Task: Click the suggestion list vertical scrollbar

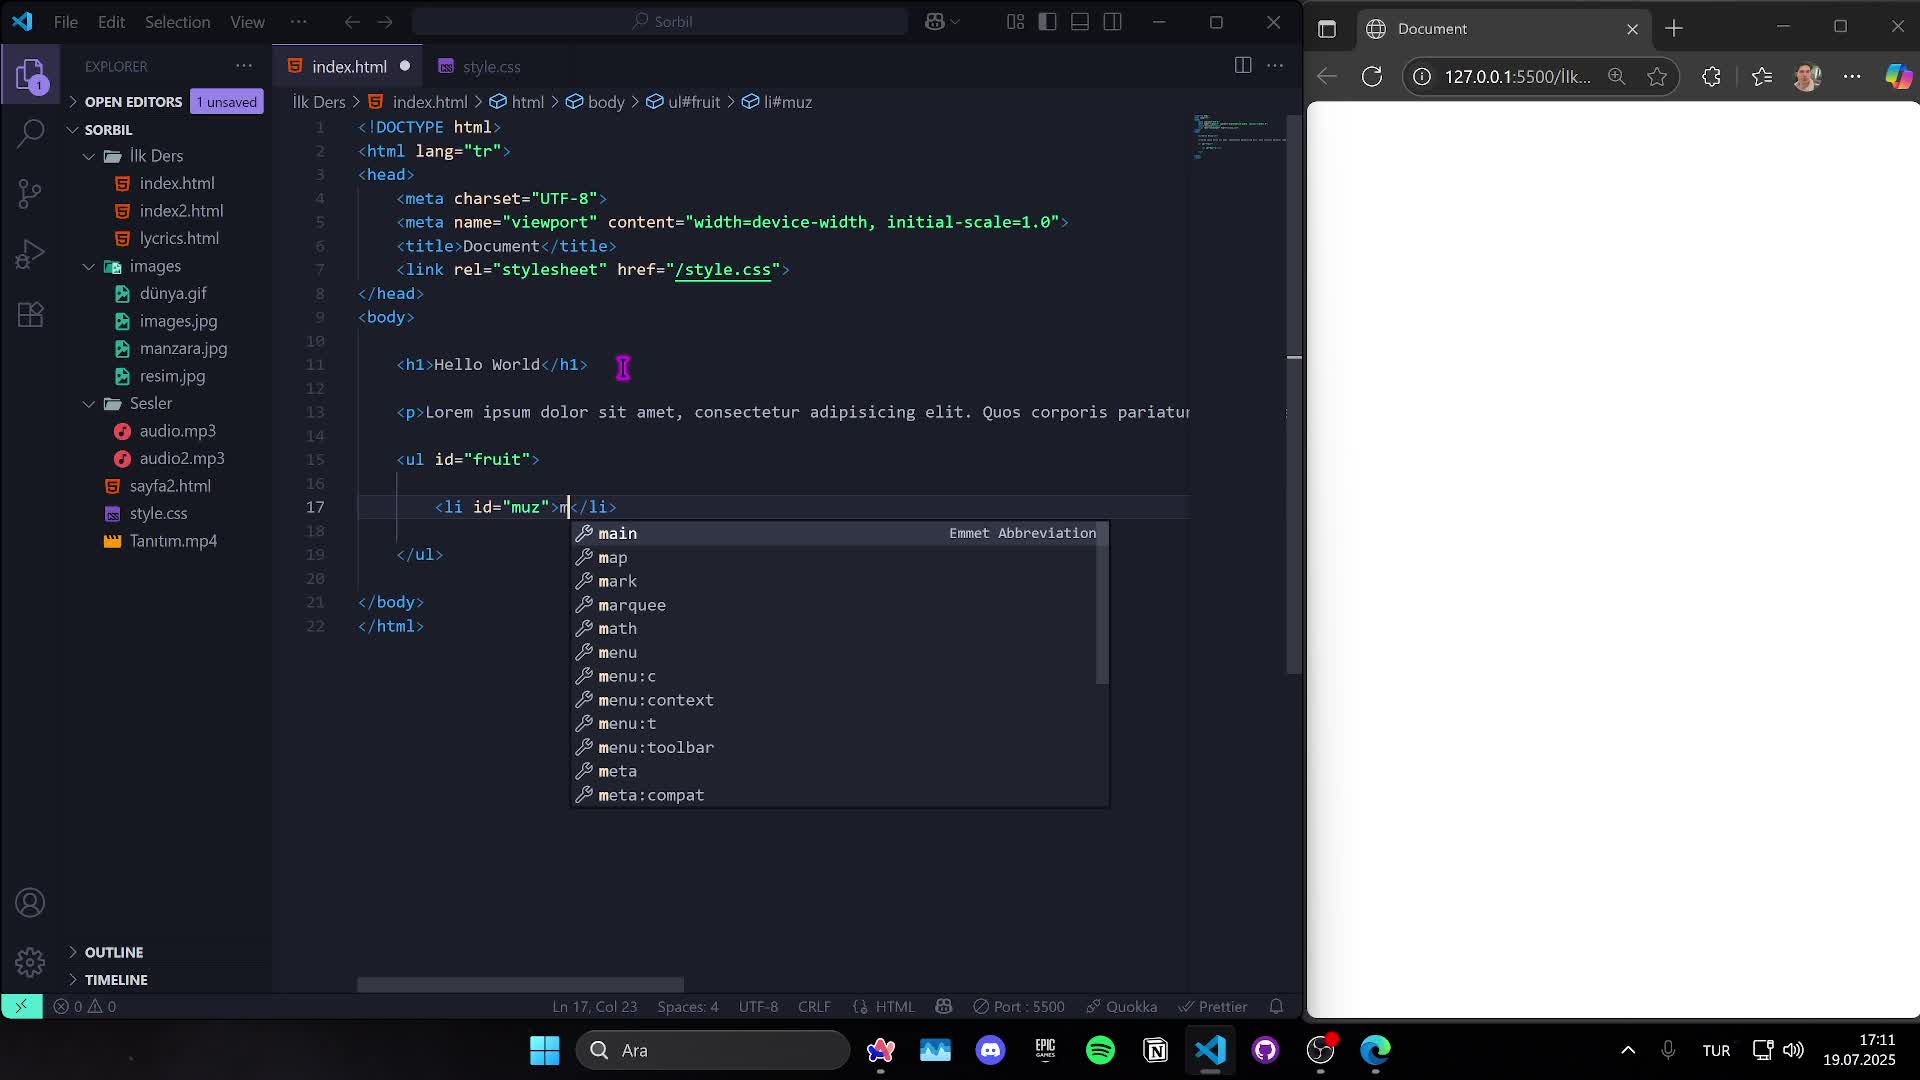Action: click(x=1102, y=603)
